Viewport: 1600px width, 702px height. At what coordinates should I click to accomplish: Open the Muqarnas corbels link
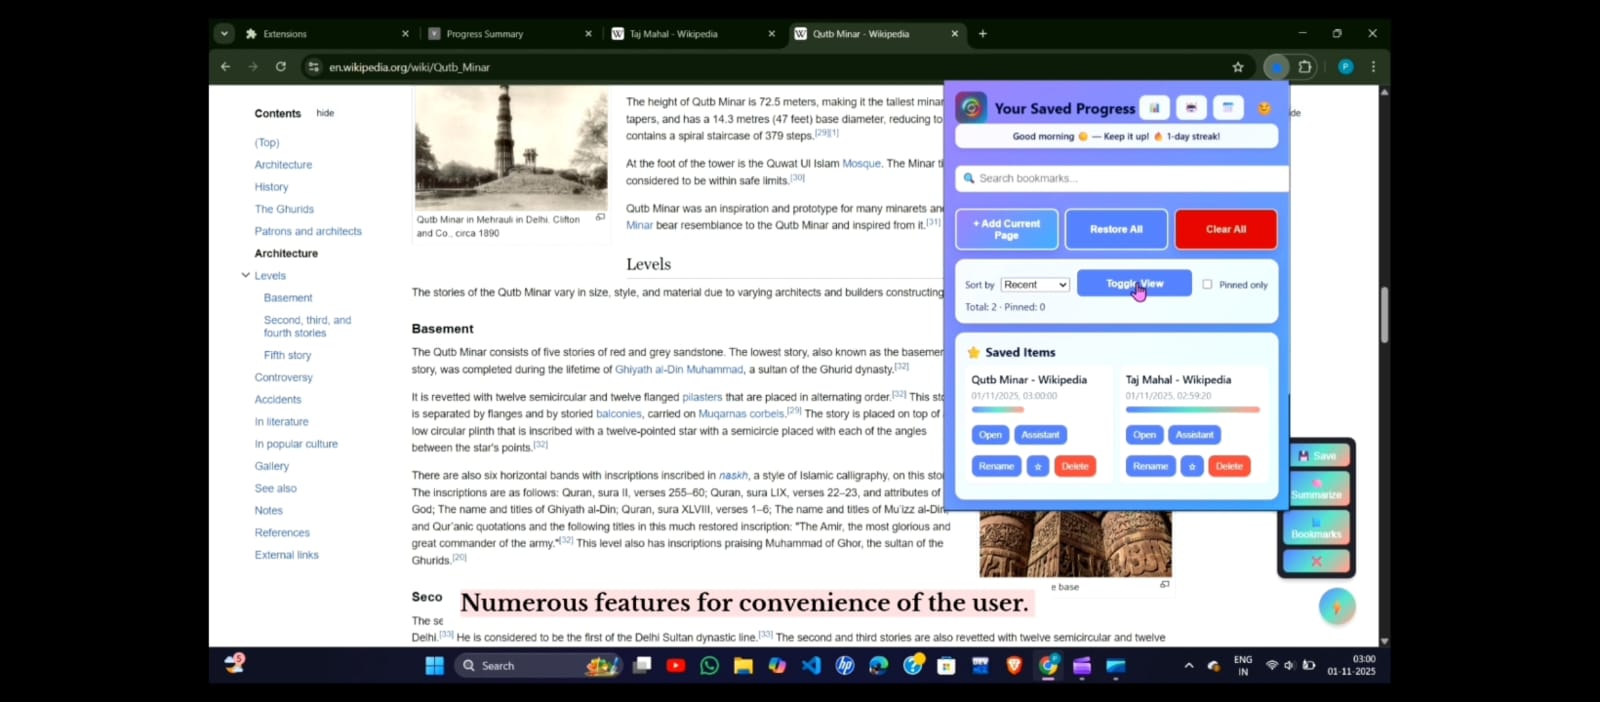point(741,413)
